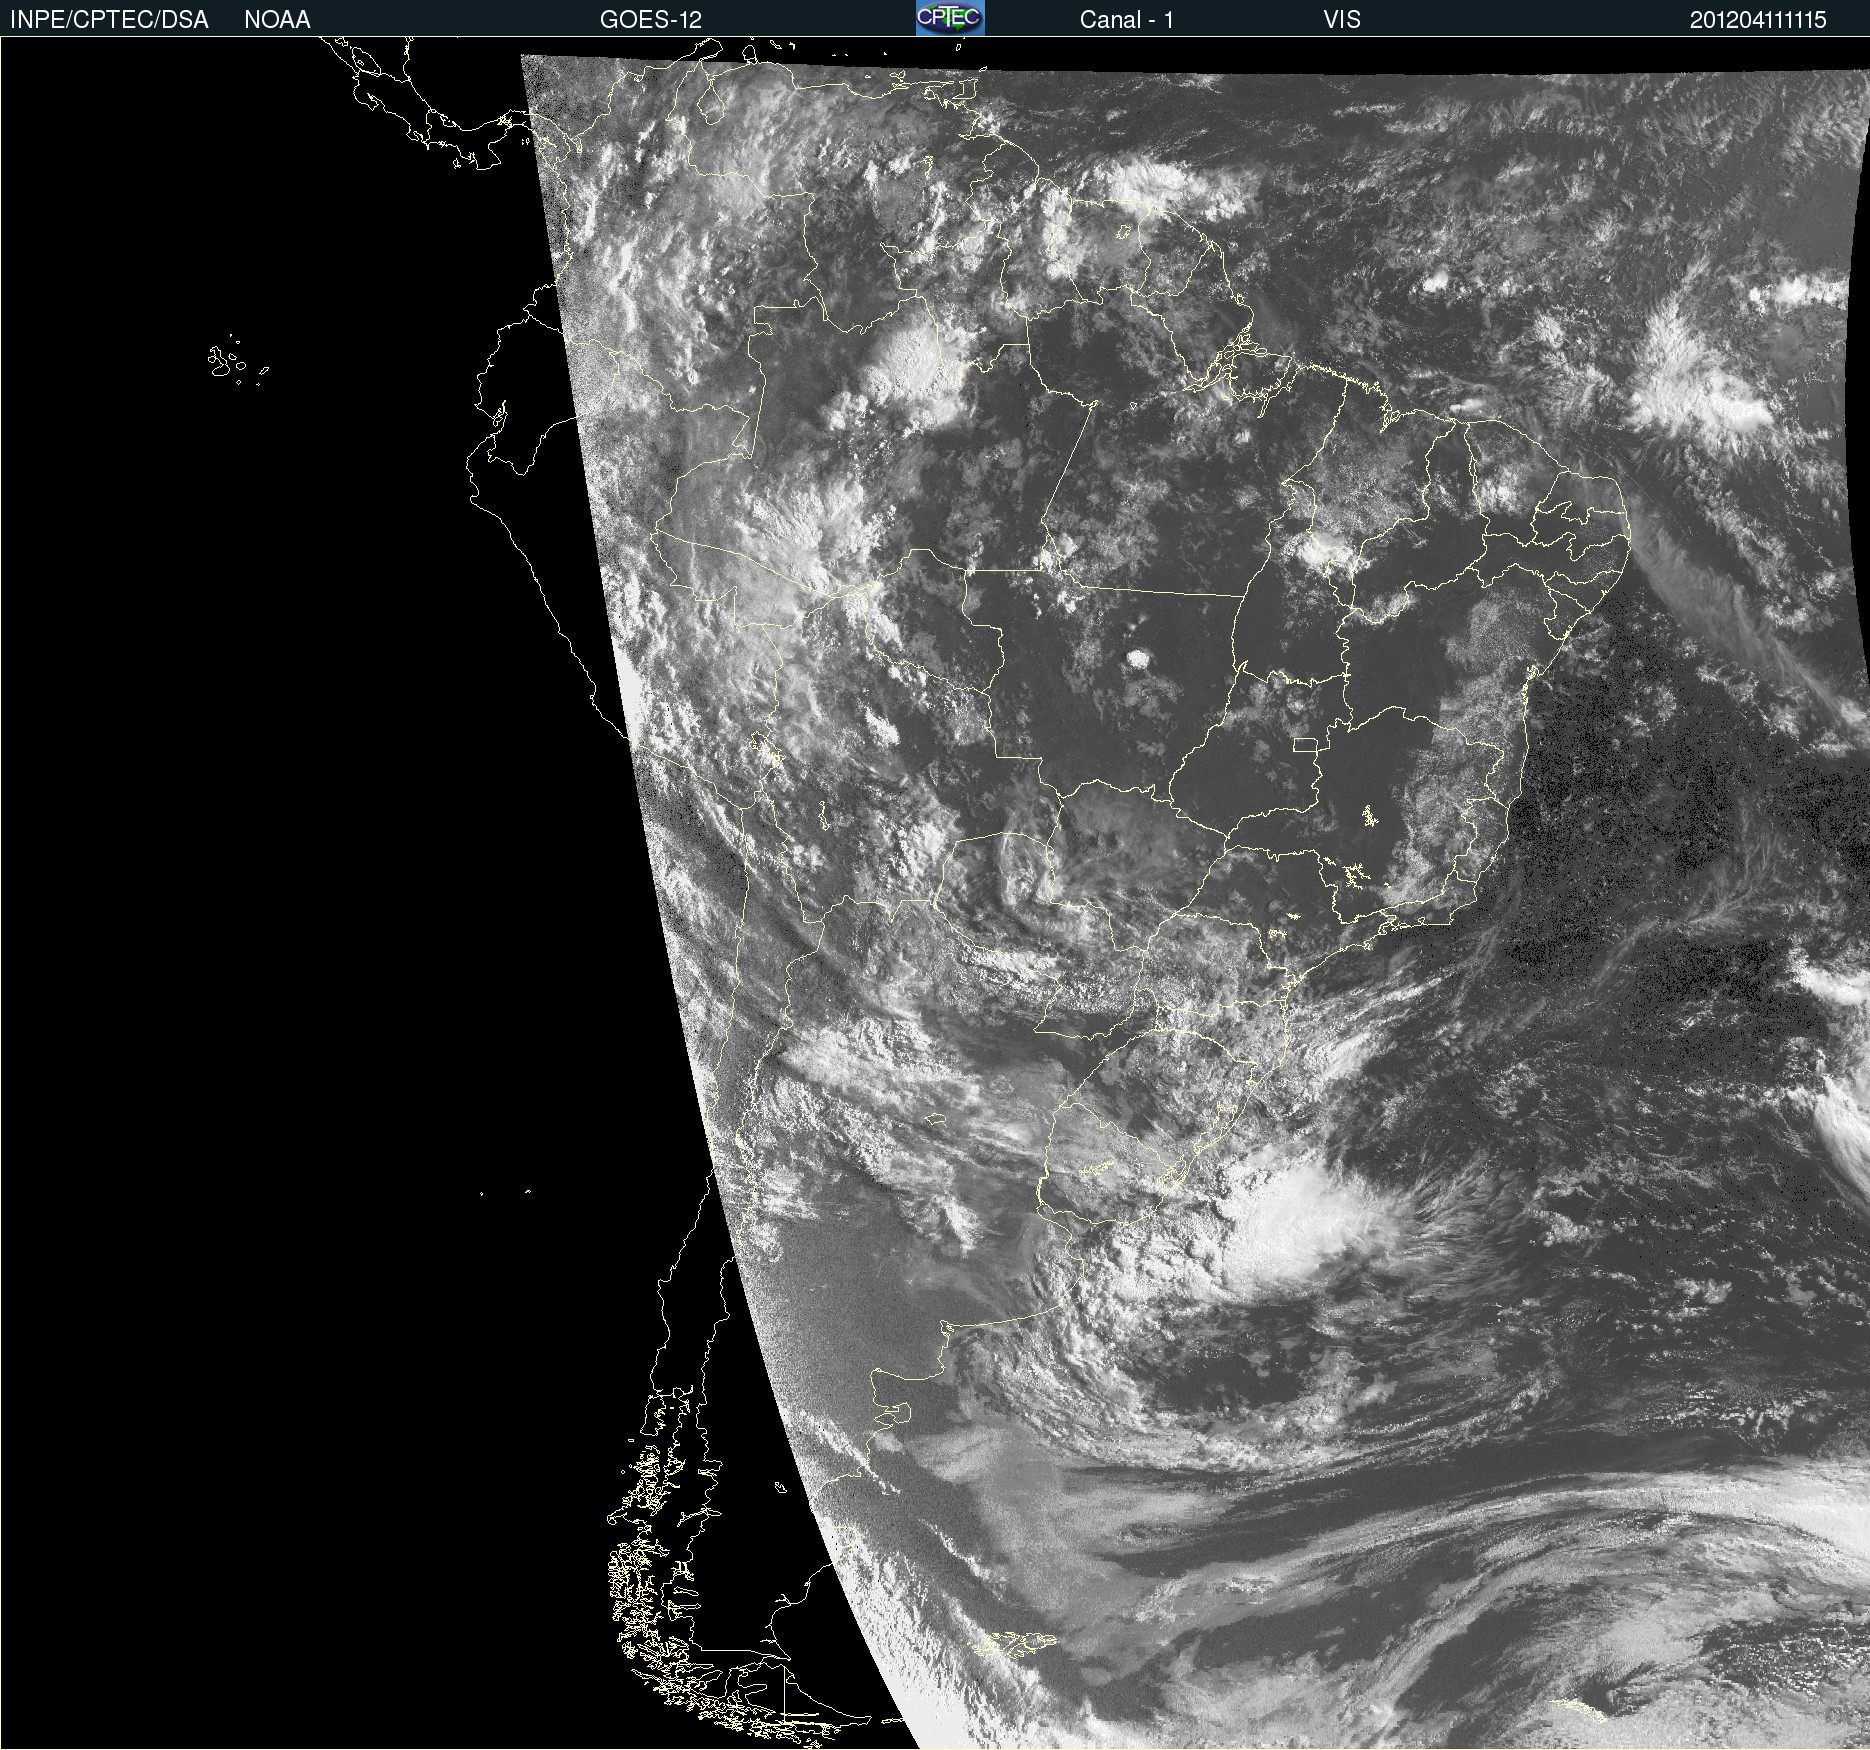This screenshot has height=1750, width=1870.
Task: Click the VIS channel label
Action: click(1342, 20)
